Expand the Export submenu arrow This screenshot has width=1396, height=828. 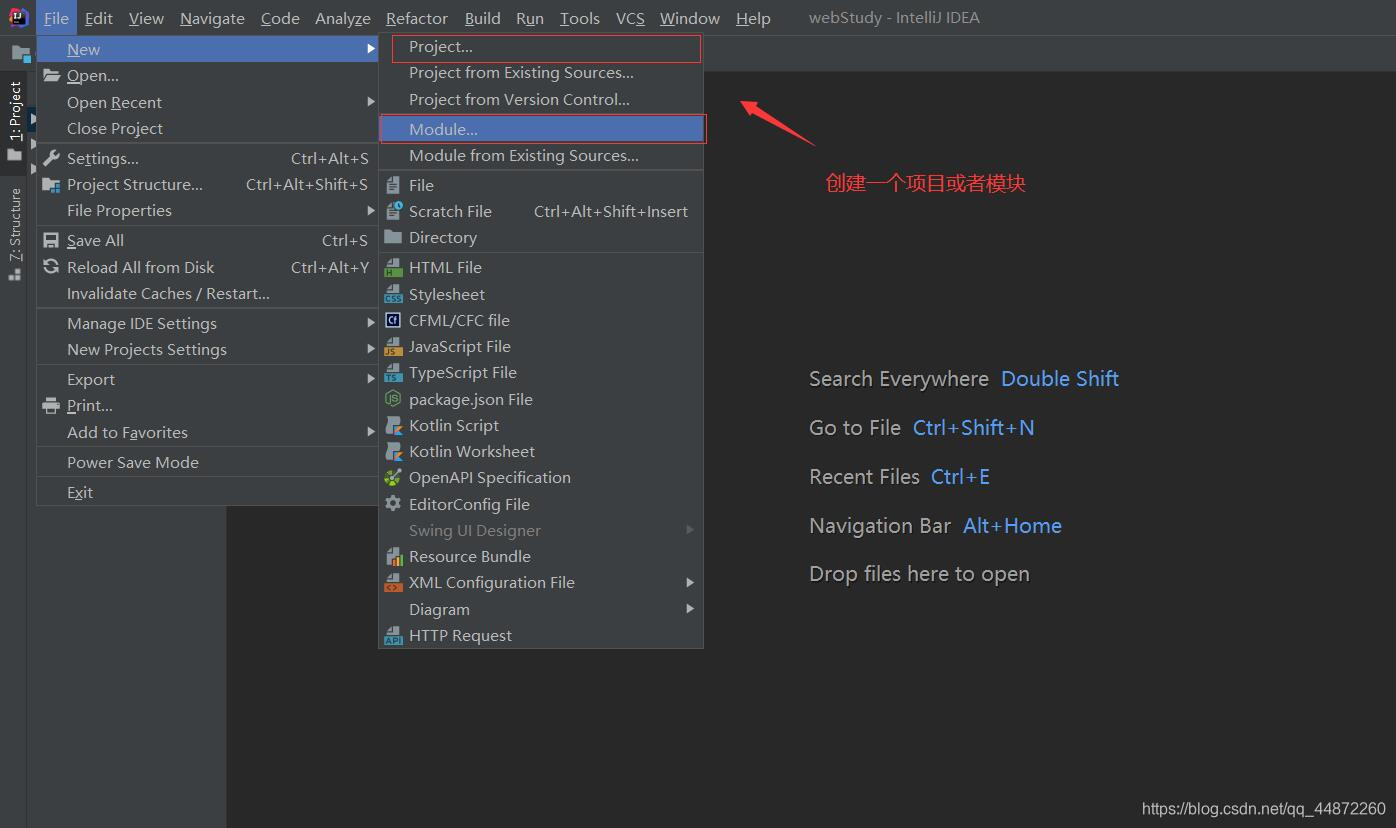click(371, 379)
